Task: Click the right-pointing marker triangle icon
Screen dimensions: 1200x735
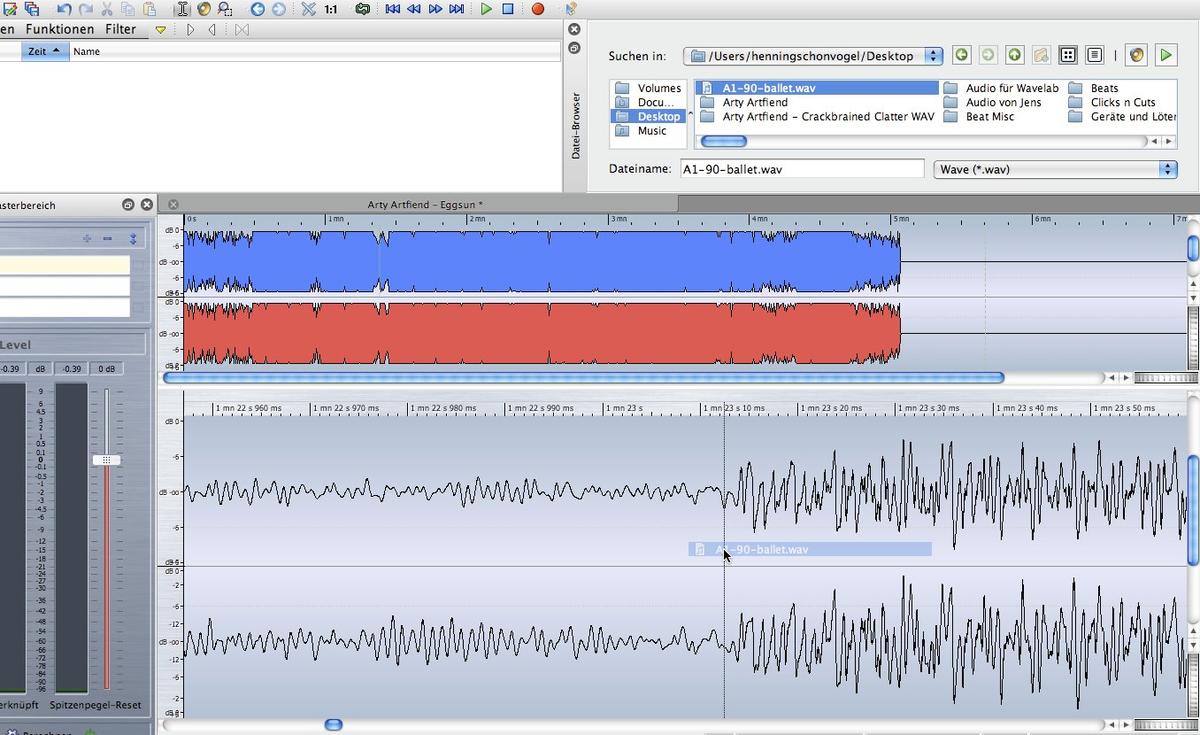Action: [x=190, y=30]
